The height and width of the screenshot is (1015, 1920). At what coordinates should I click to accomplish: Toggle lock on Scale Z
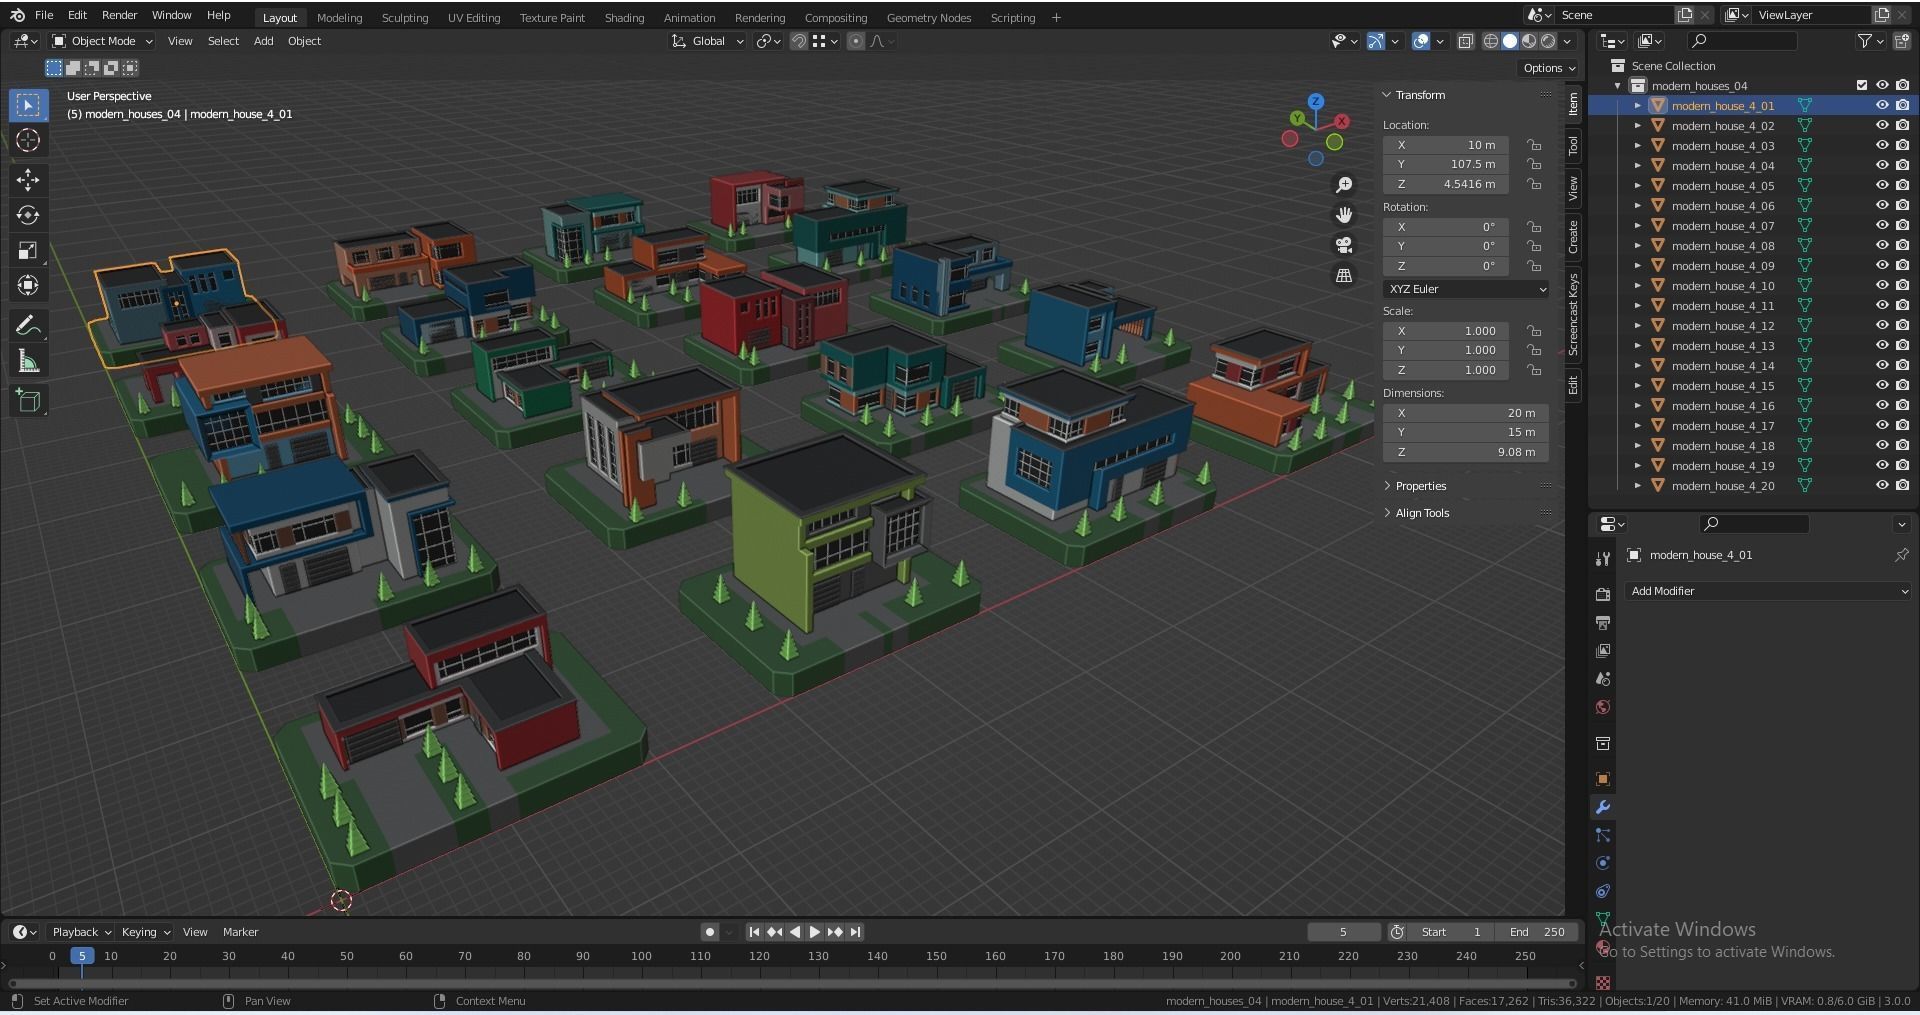click(1534, 370)
